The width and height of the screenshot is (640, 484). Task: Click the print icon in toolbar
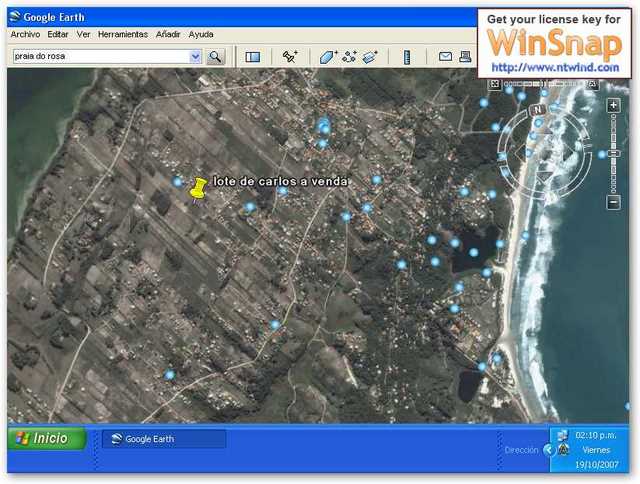pyautogui.click(x=465, y=56)
